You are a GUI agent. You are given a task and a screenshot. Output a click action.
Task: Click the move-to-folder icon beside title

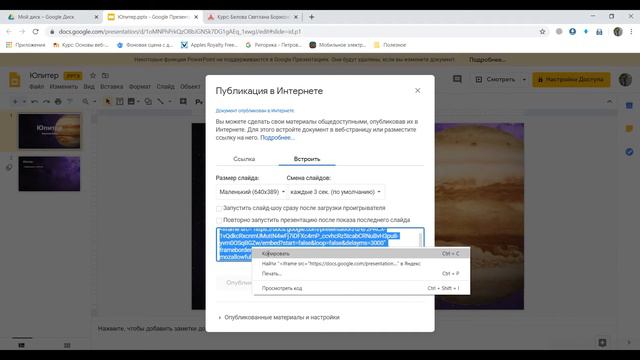point(105,76)
